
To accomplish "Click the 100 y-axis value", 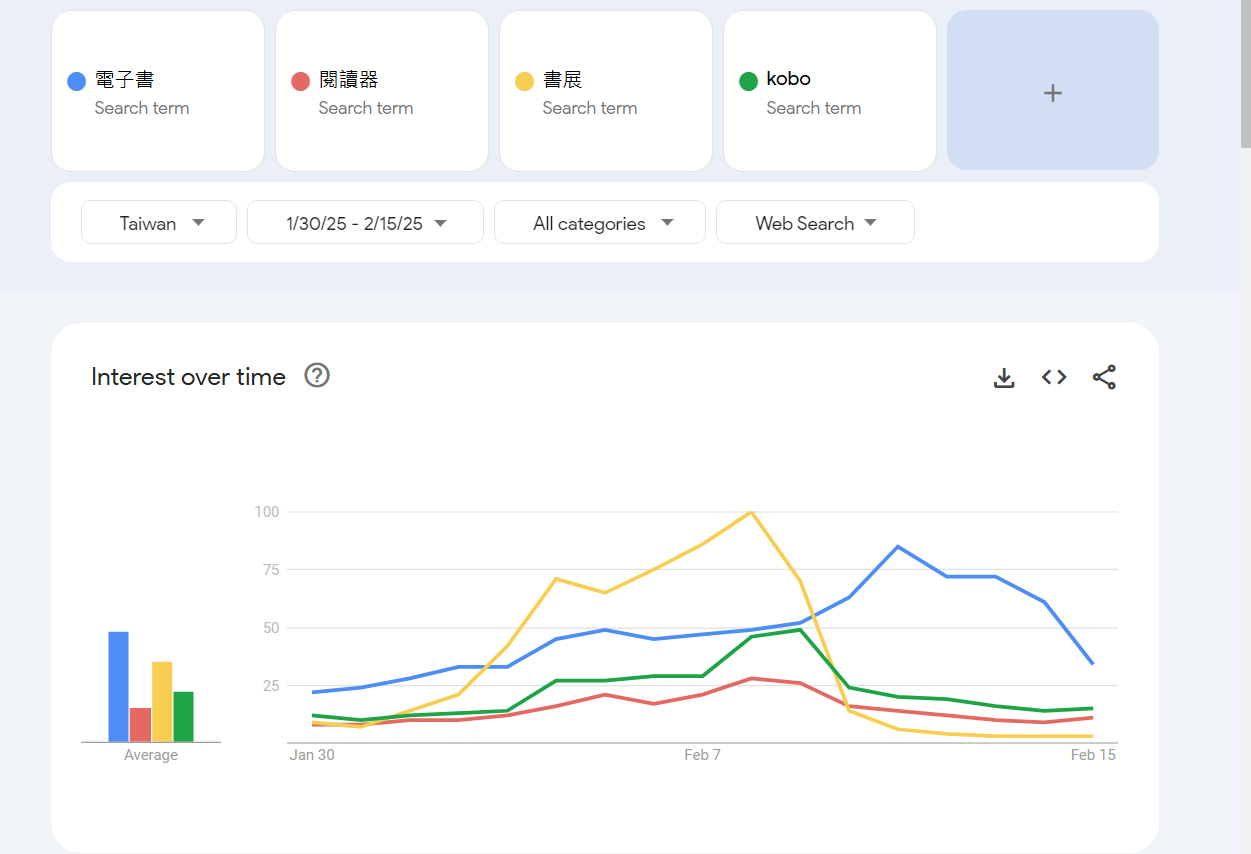I will [x=267, y=512].
